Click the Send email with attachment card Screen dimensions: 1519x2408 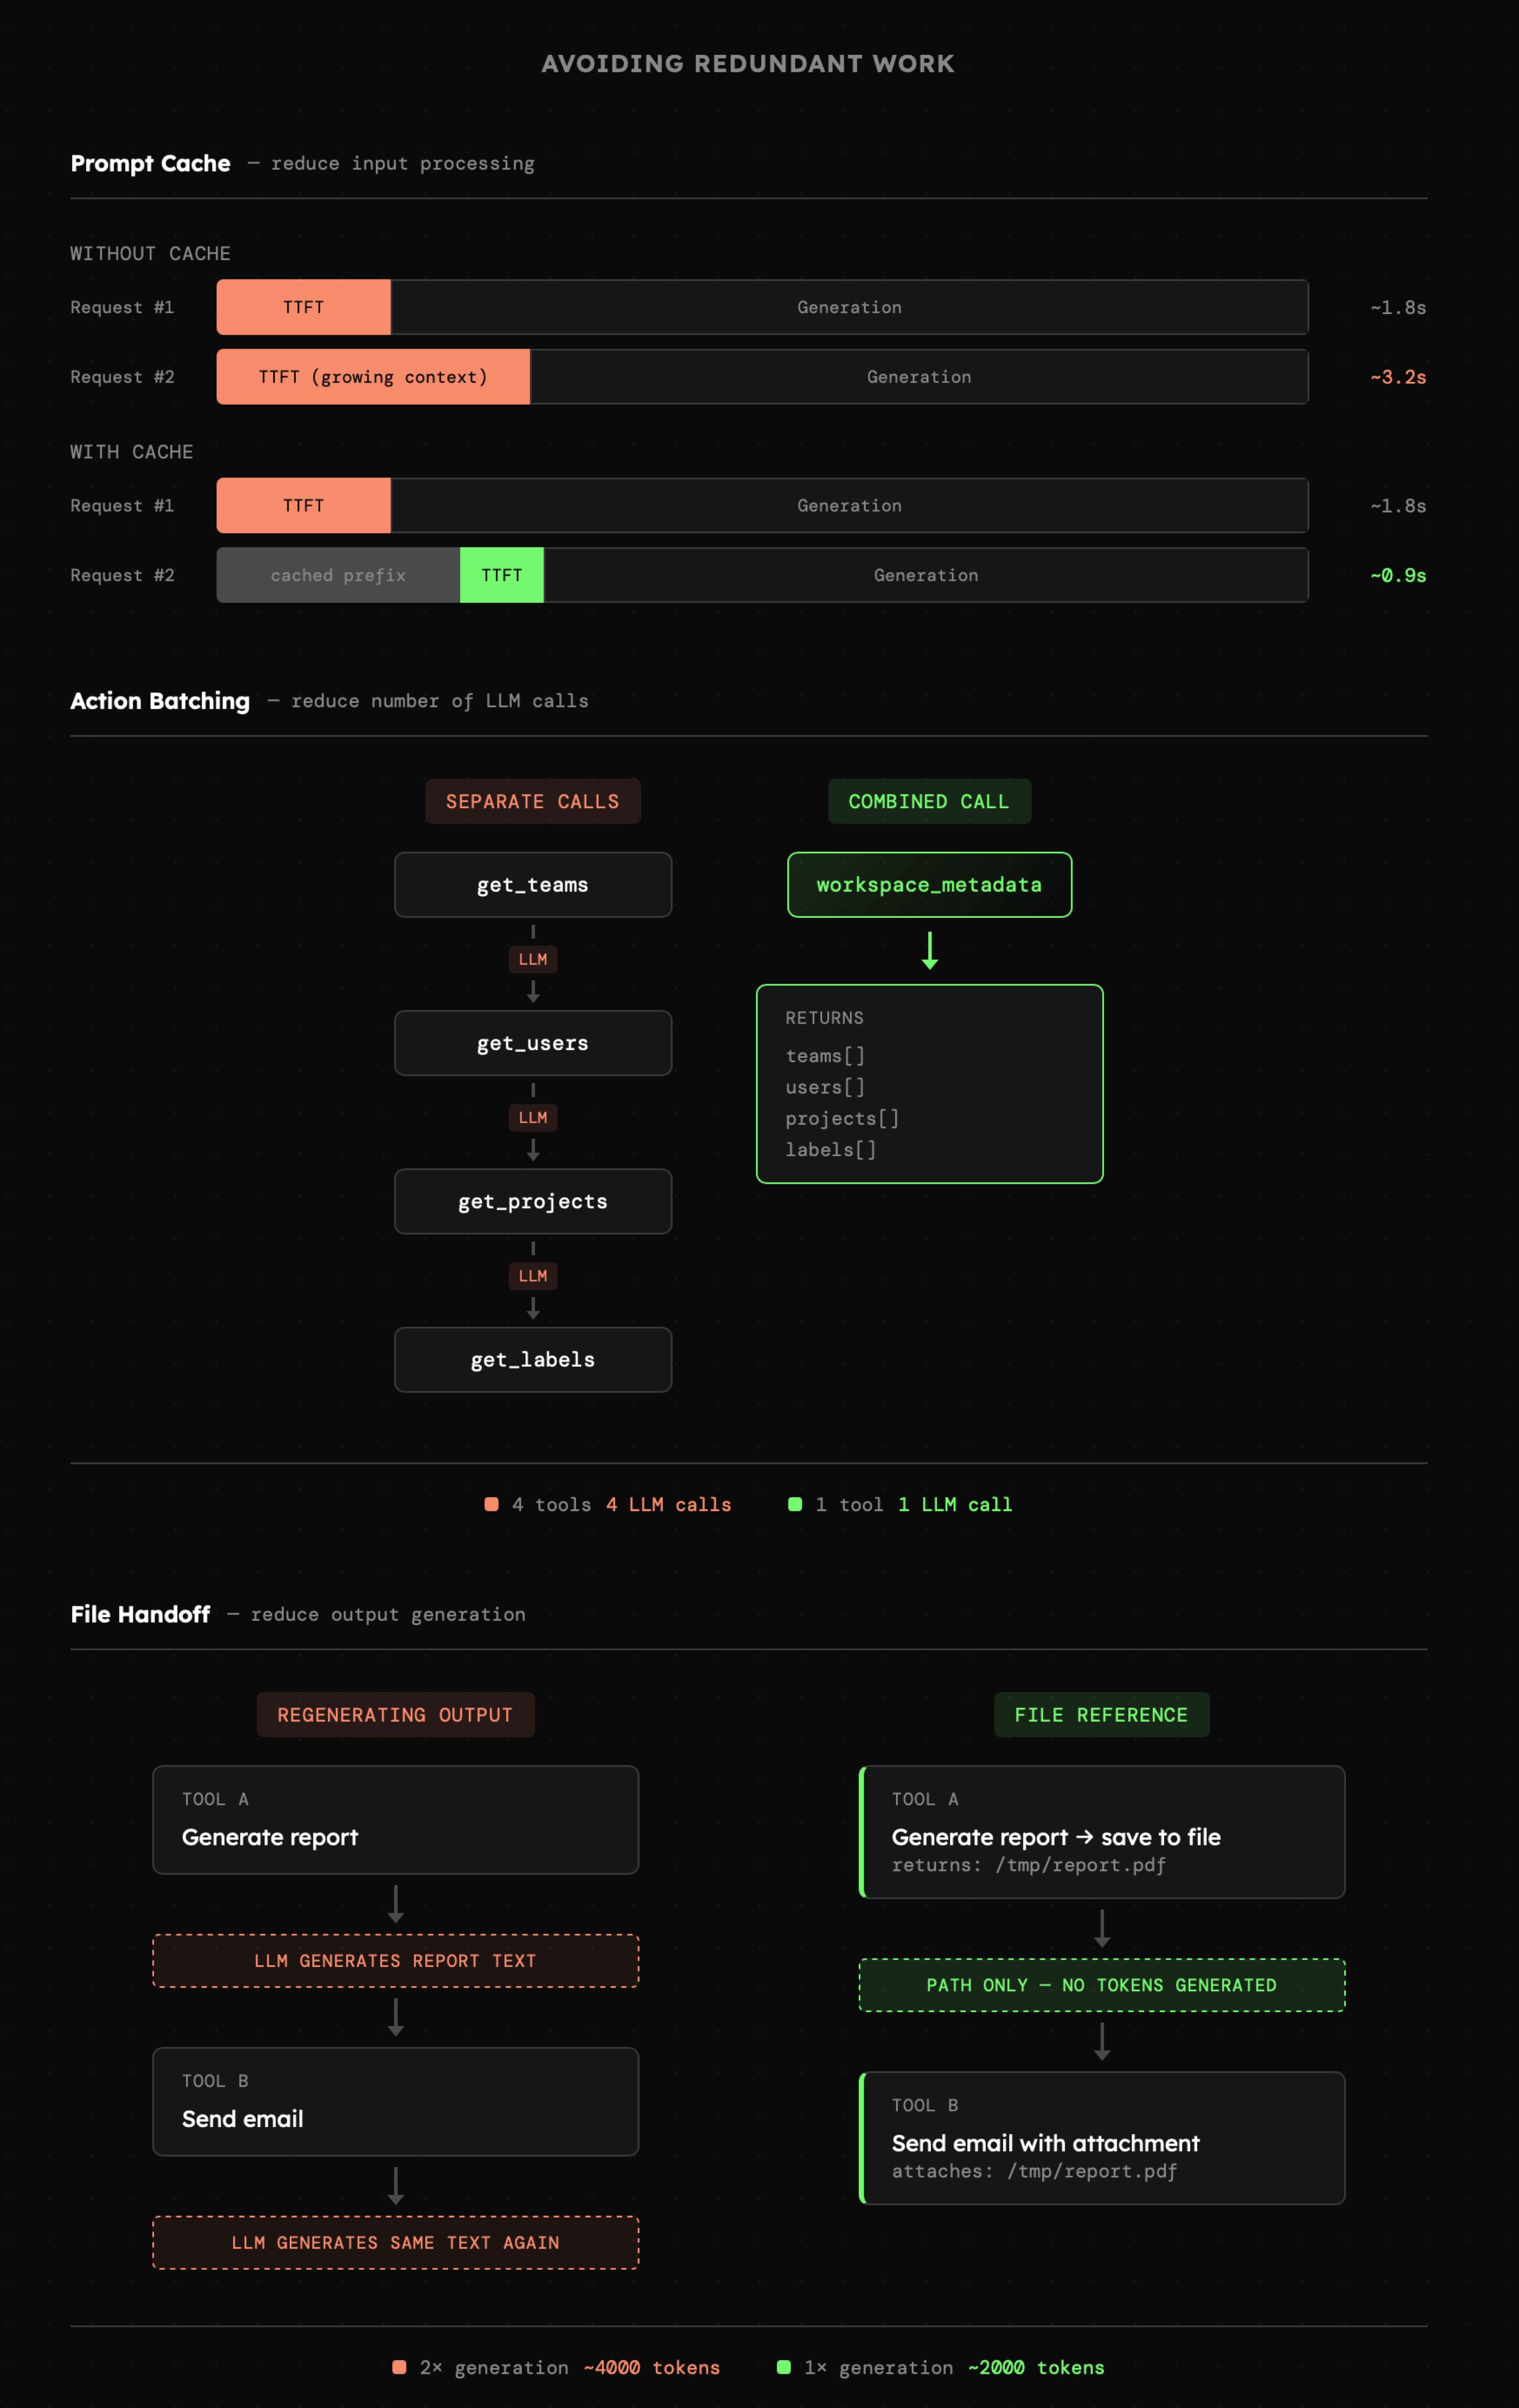[1102, 2138]
